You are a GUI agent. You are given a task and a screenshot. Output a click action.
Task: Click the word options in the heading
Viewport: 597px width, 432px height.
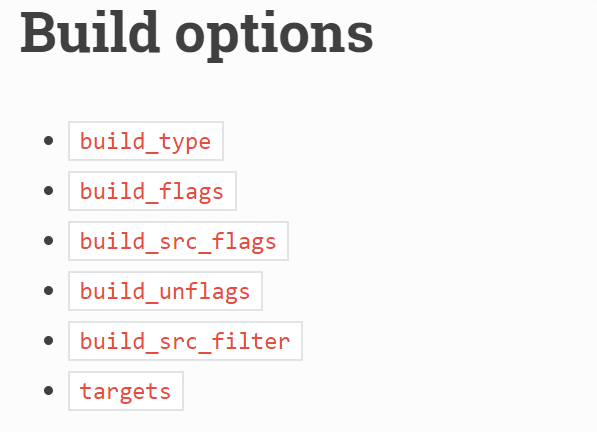[274, 38]
